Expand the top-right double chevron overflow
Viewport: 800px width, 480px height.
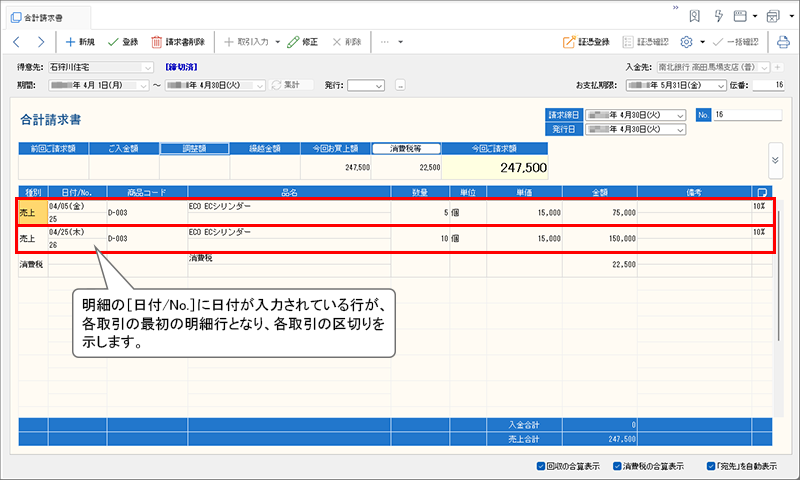pyautogui.click(x=676, y=8)
